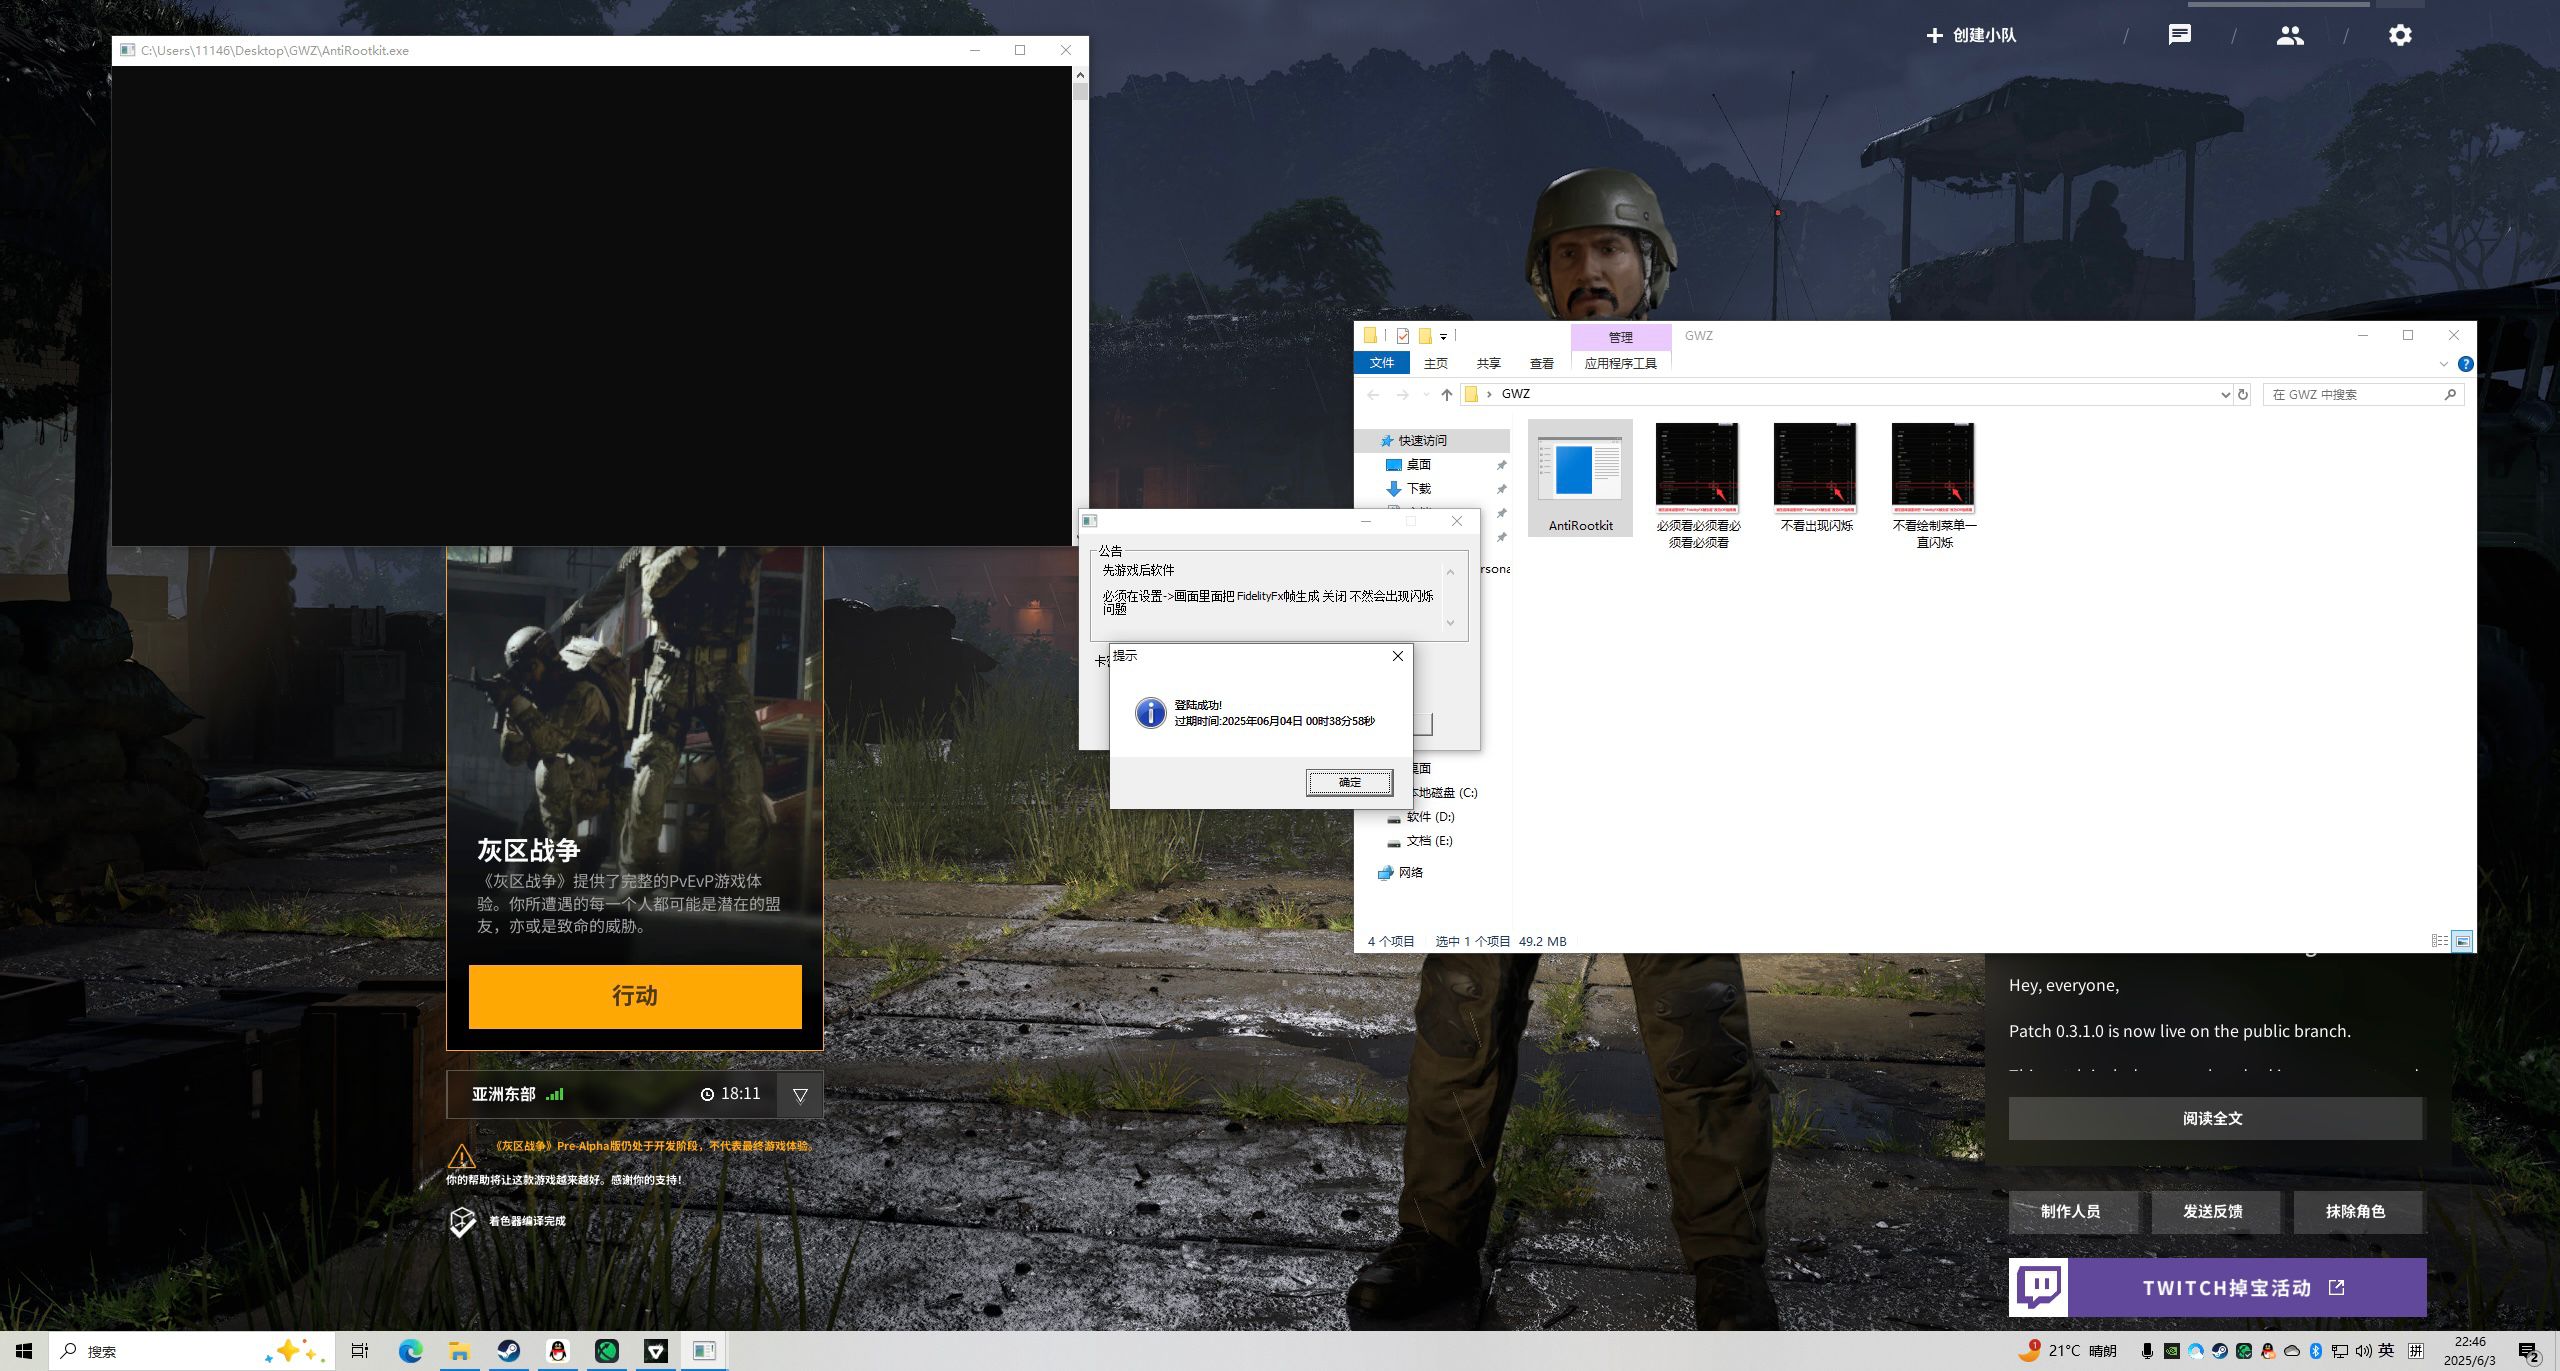Open the recent locations dropdown in Explorer
This screenshot has width=2560, height=1371.
click(1425, 394)
